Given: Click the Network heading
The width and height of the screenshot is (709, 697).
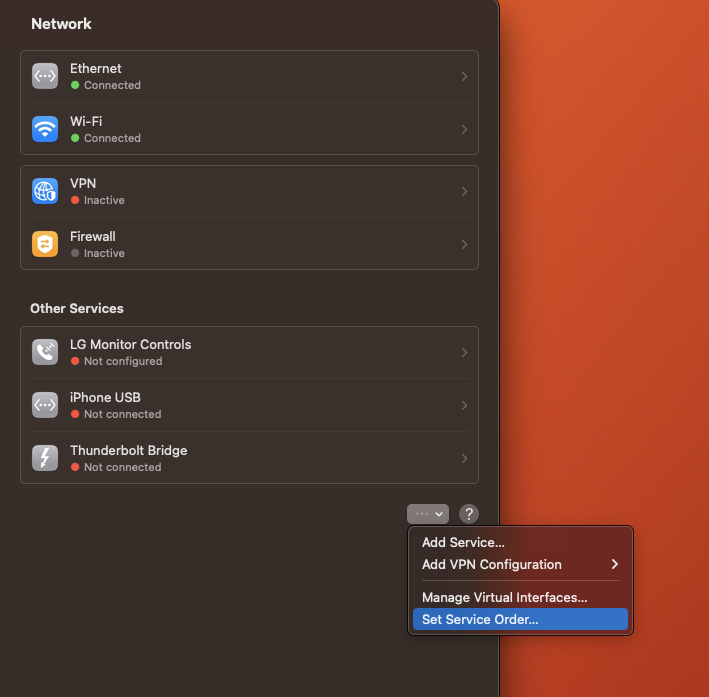Looking at the screenshot, I should pyautogui.click(x=61, y=24).
